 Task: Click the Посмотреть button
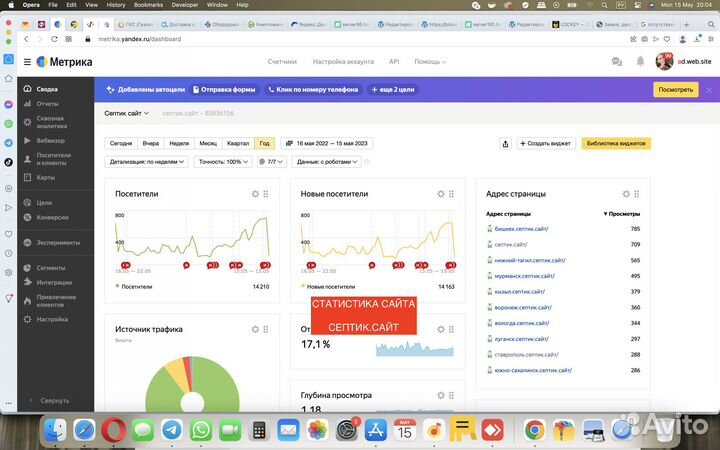pos(675,90)
